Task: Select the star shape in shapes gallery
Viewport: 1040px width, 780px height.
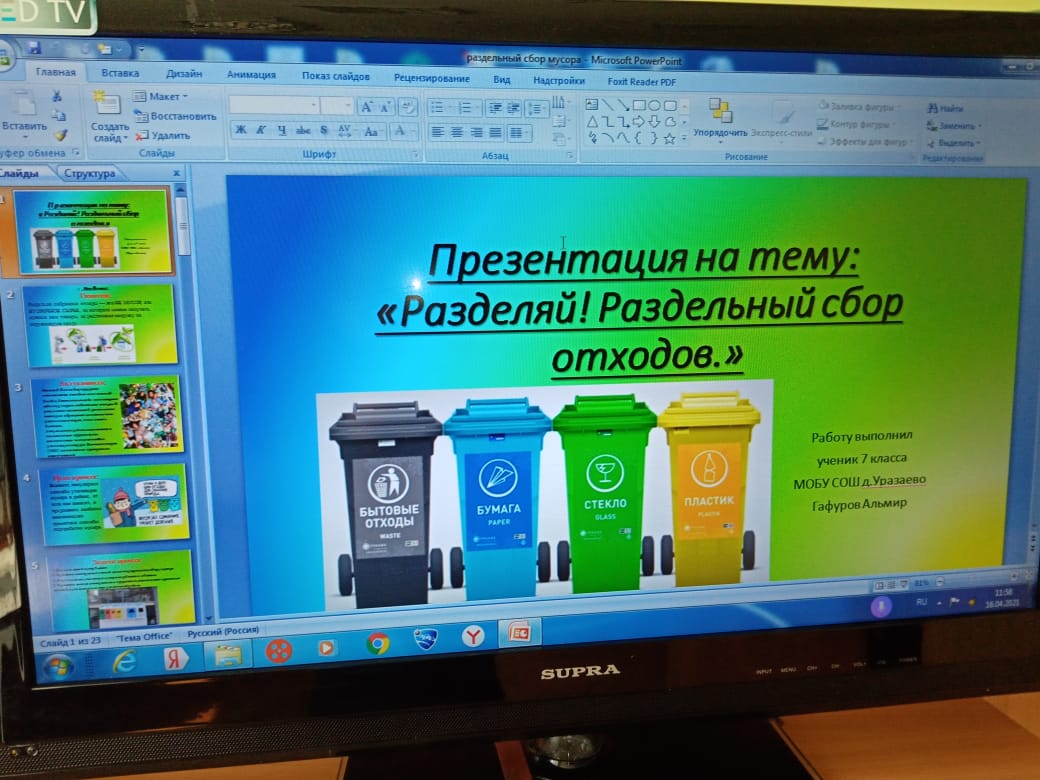Action: point(669,138)
